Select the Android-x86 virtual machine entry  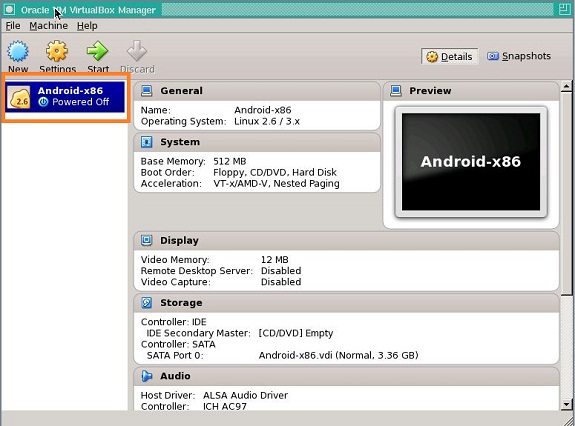coord(65,97)
